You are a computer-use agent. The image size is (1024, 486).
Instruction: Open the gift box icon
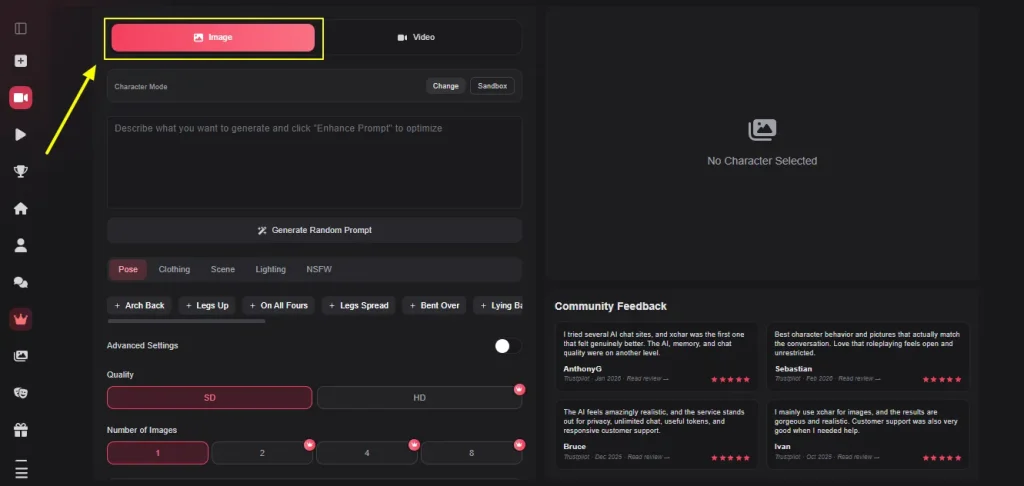click(x=21, y=430)
